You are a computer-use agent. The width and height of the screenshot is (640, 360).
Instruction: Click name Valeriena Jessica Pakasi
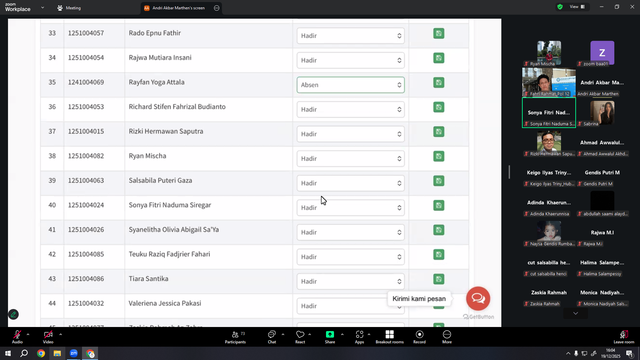point(165,303)
